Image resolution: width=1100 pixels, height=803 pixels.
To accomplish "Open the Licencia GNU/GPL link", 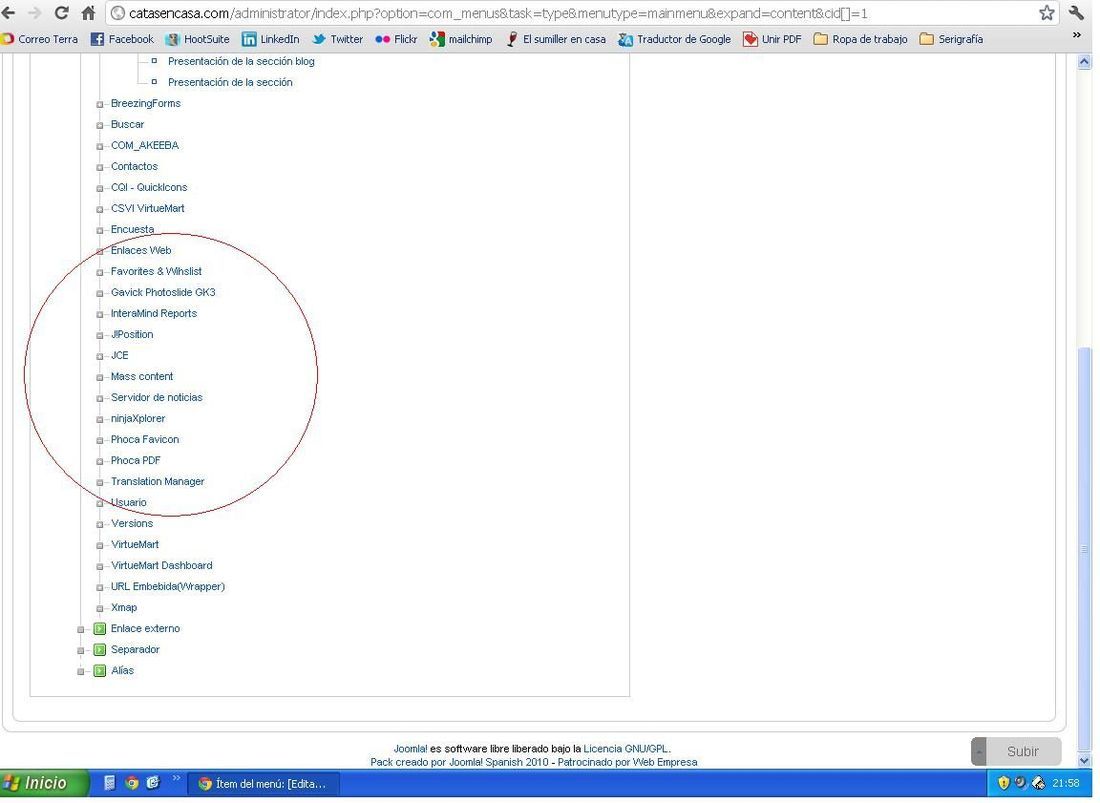I will [x=626, y=750].
